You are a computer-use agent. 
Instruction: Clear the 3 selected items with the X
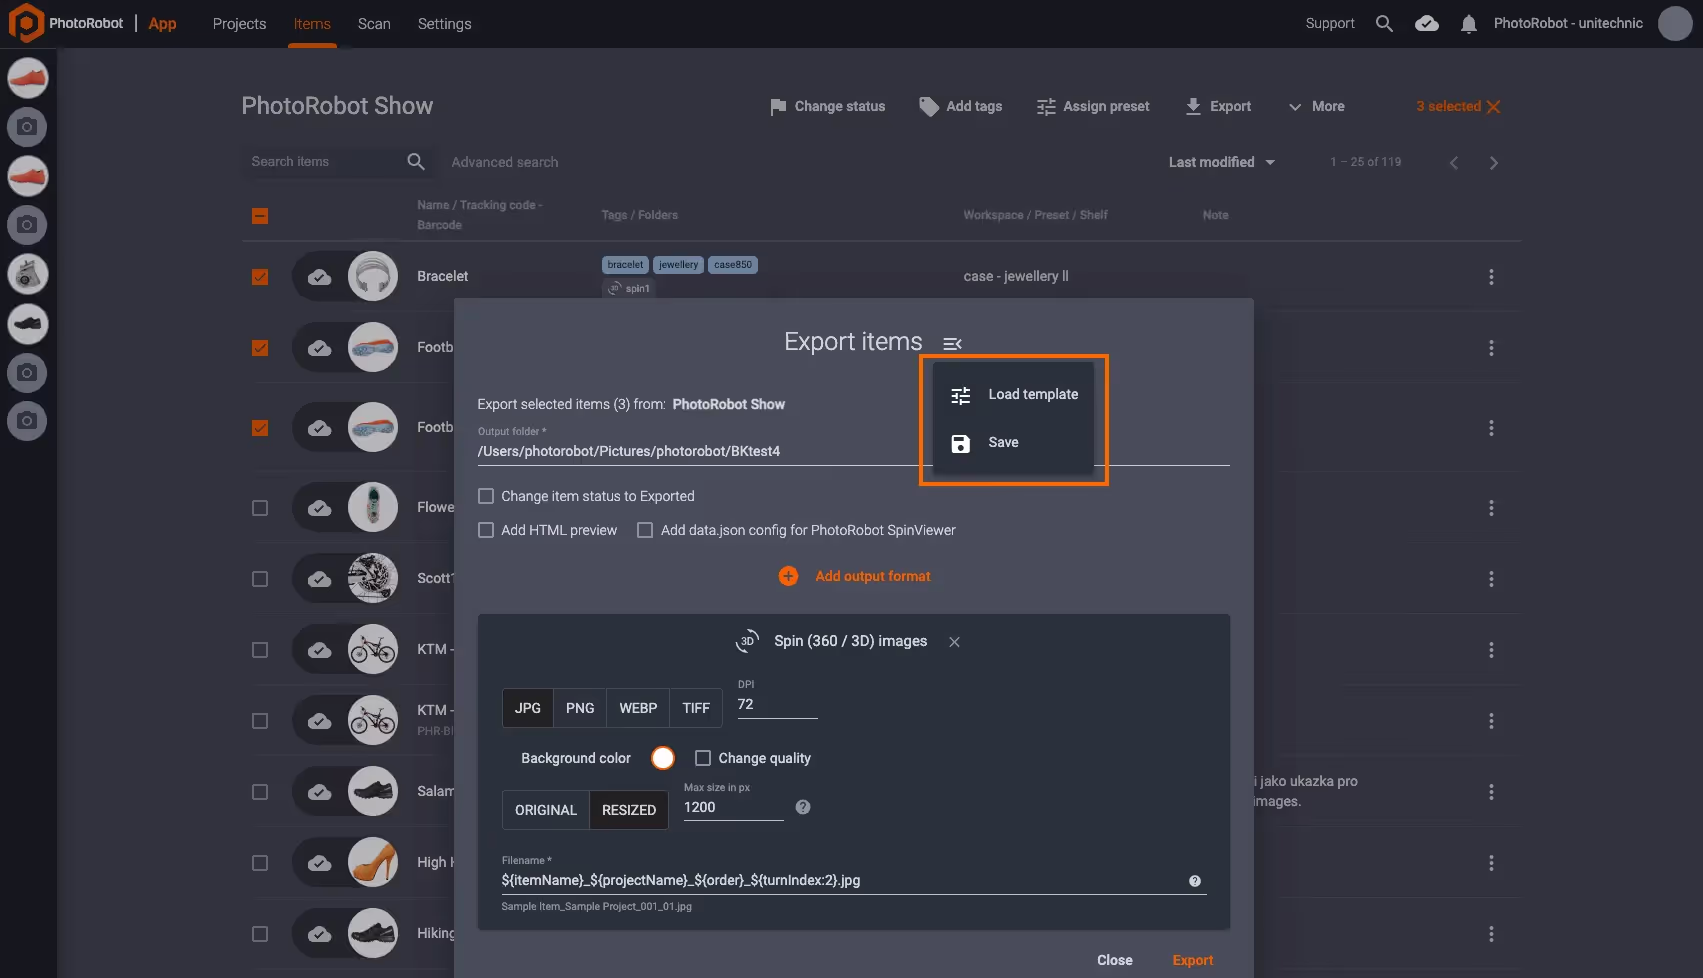(1493, 107)
